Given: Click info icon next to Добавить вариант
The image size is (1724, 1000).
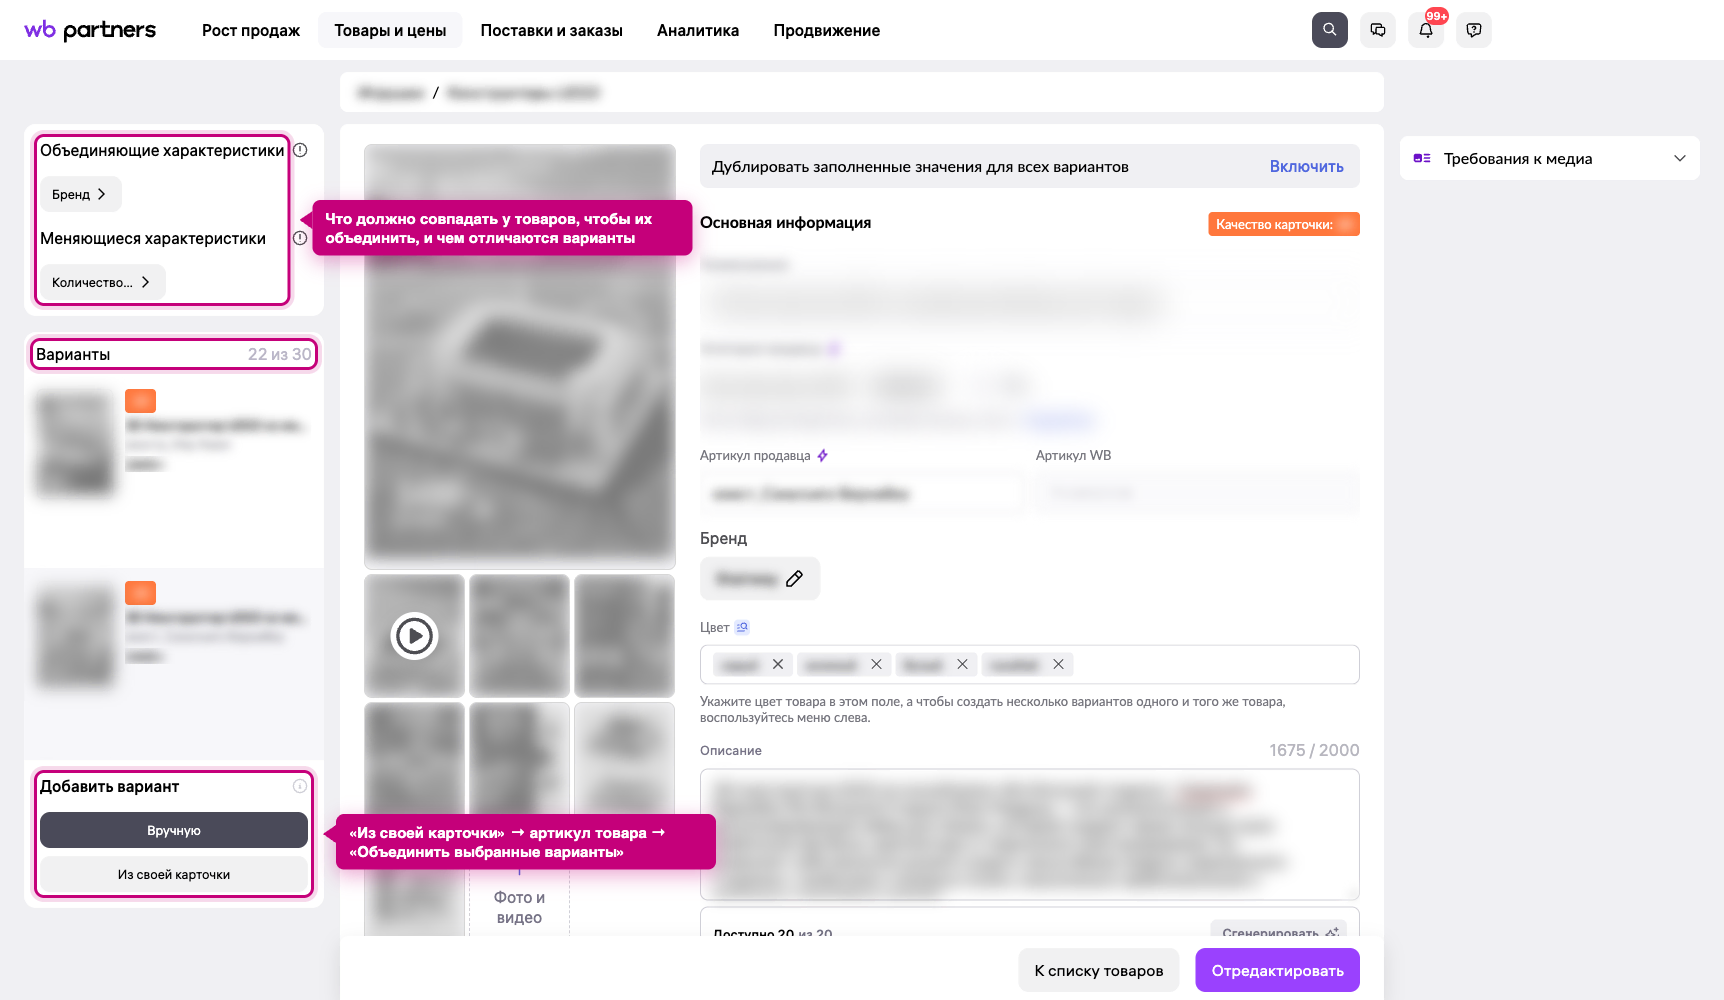Looking at the screenshot, I should point(300,786).
